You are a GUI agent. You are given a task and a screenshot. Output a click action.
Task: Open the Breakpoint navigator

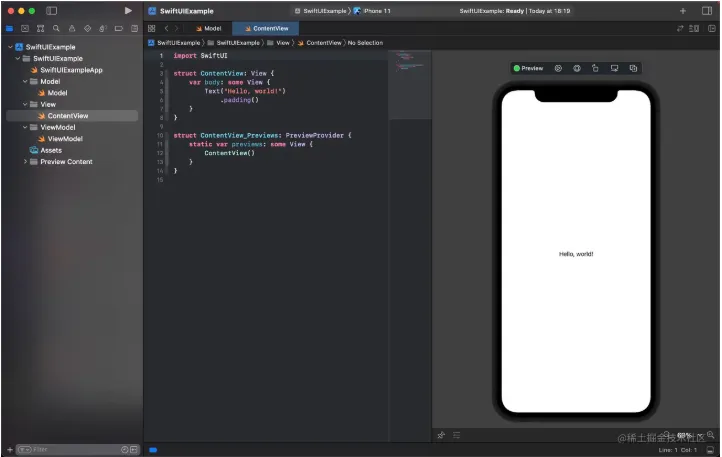[x=119, y=29]
